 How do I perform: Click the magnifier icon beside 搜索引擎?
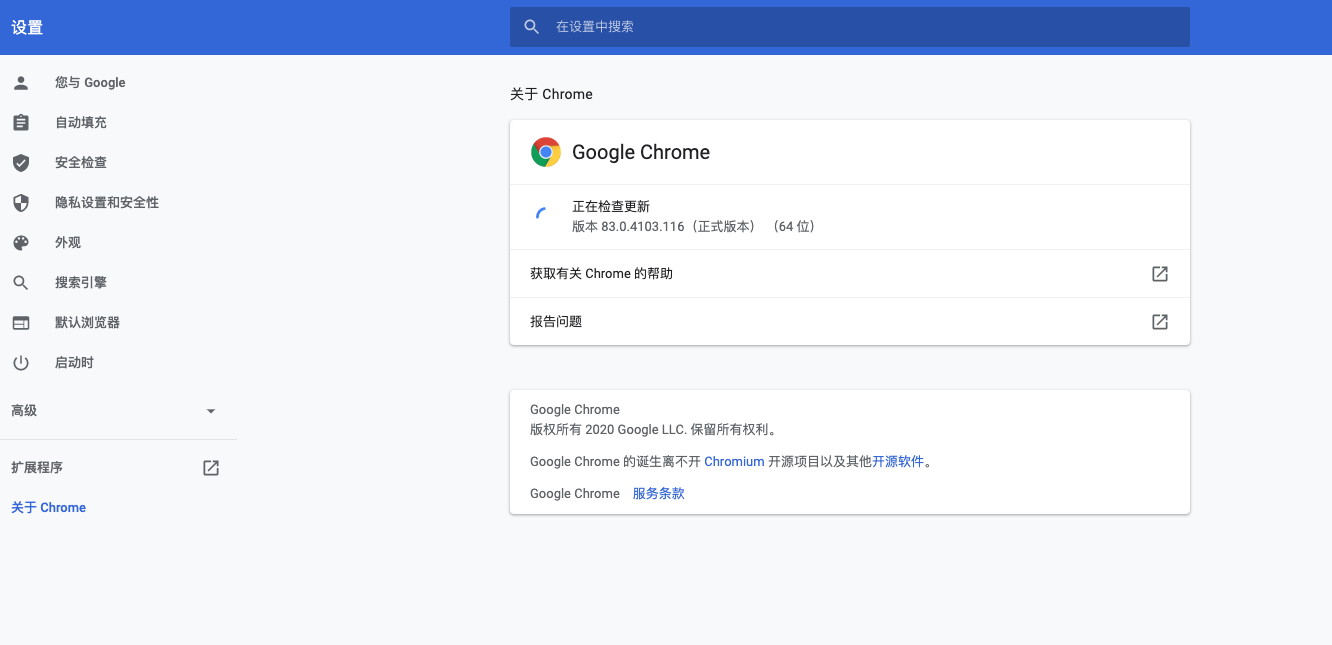pyautogui.click(x=21, y=283)
